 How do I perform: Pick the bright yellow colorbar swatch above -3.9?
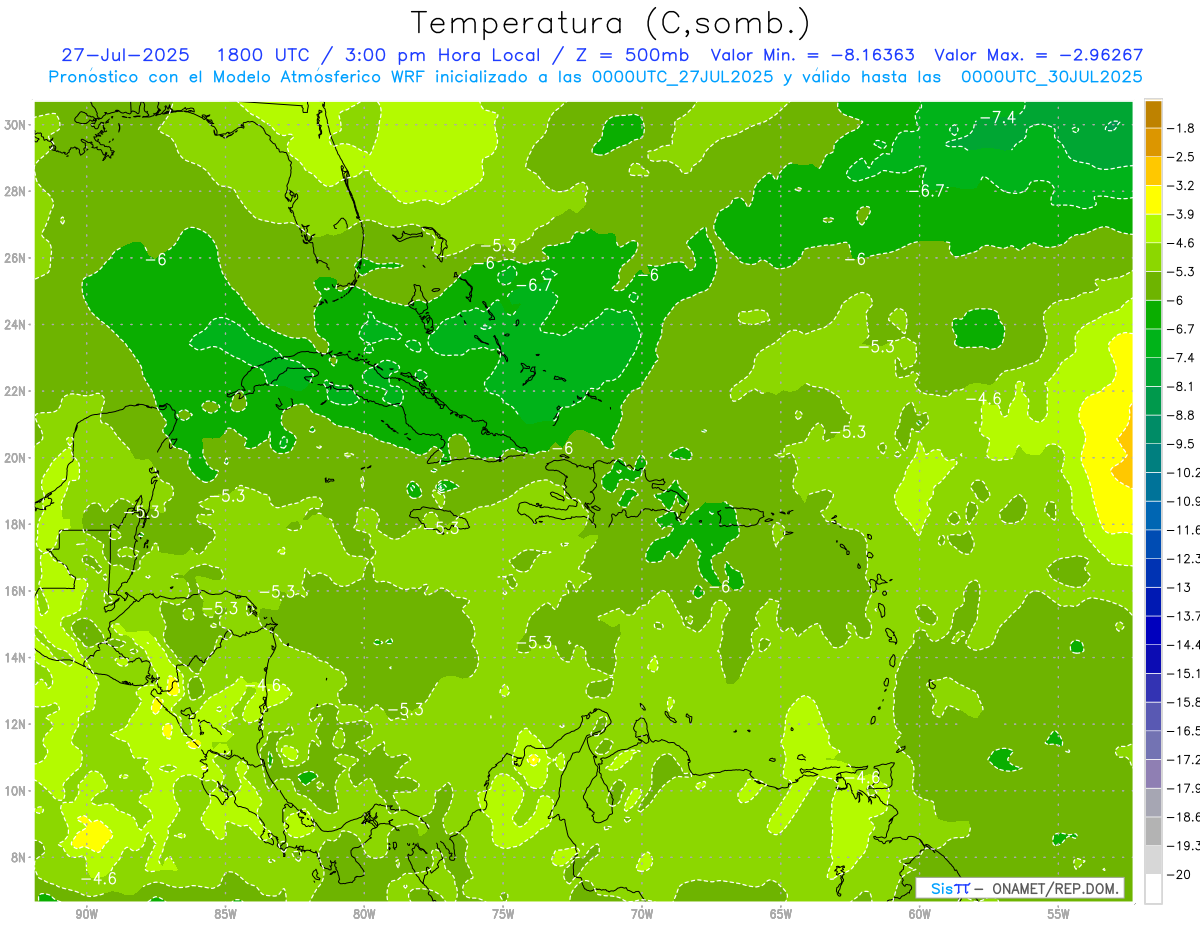(x=1153, y=200)
